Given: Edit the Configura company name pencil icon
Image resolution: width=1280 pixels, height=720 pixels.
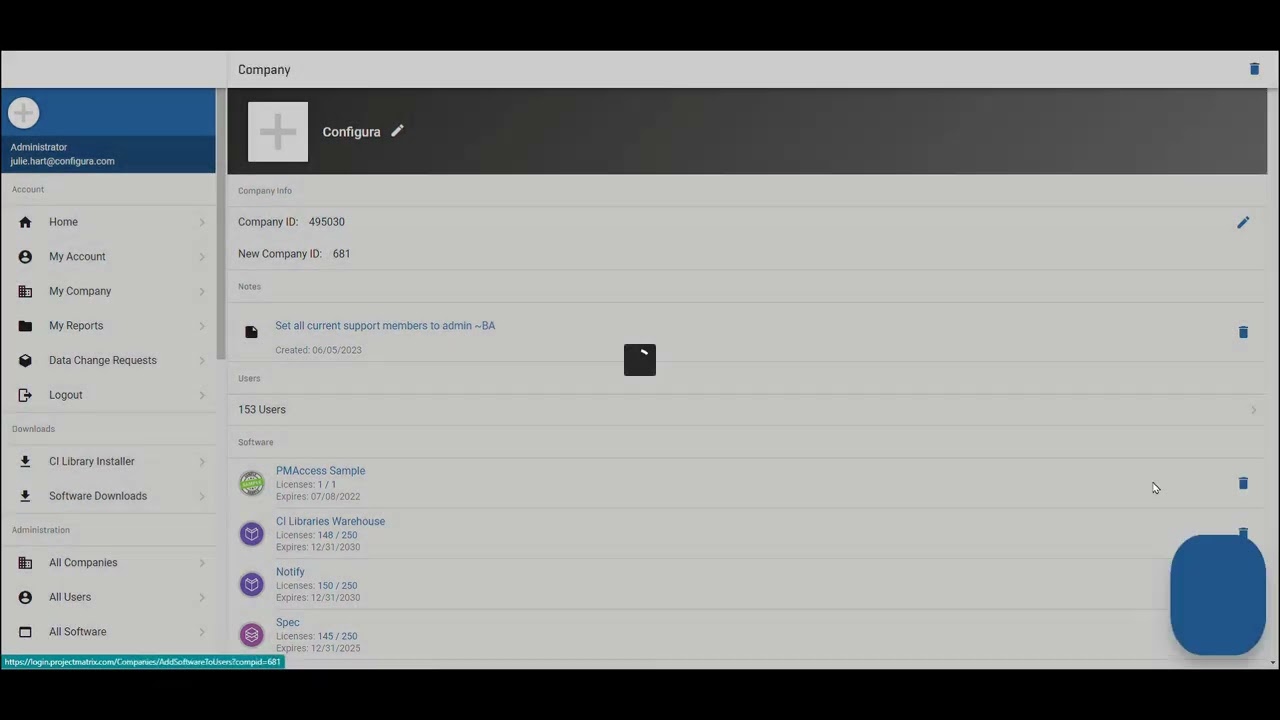Looking at the screenshot, I should click(x=397, y=131).
